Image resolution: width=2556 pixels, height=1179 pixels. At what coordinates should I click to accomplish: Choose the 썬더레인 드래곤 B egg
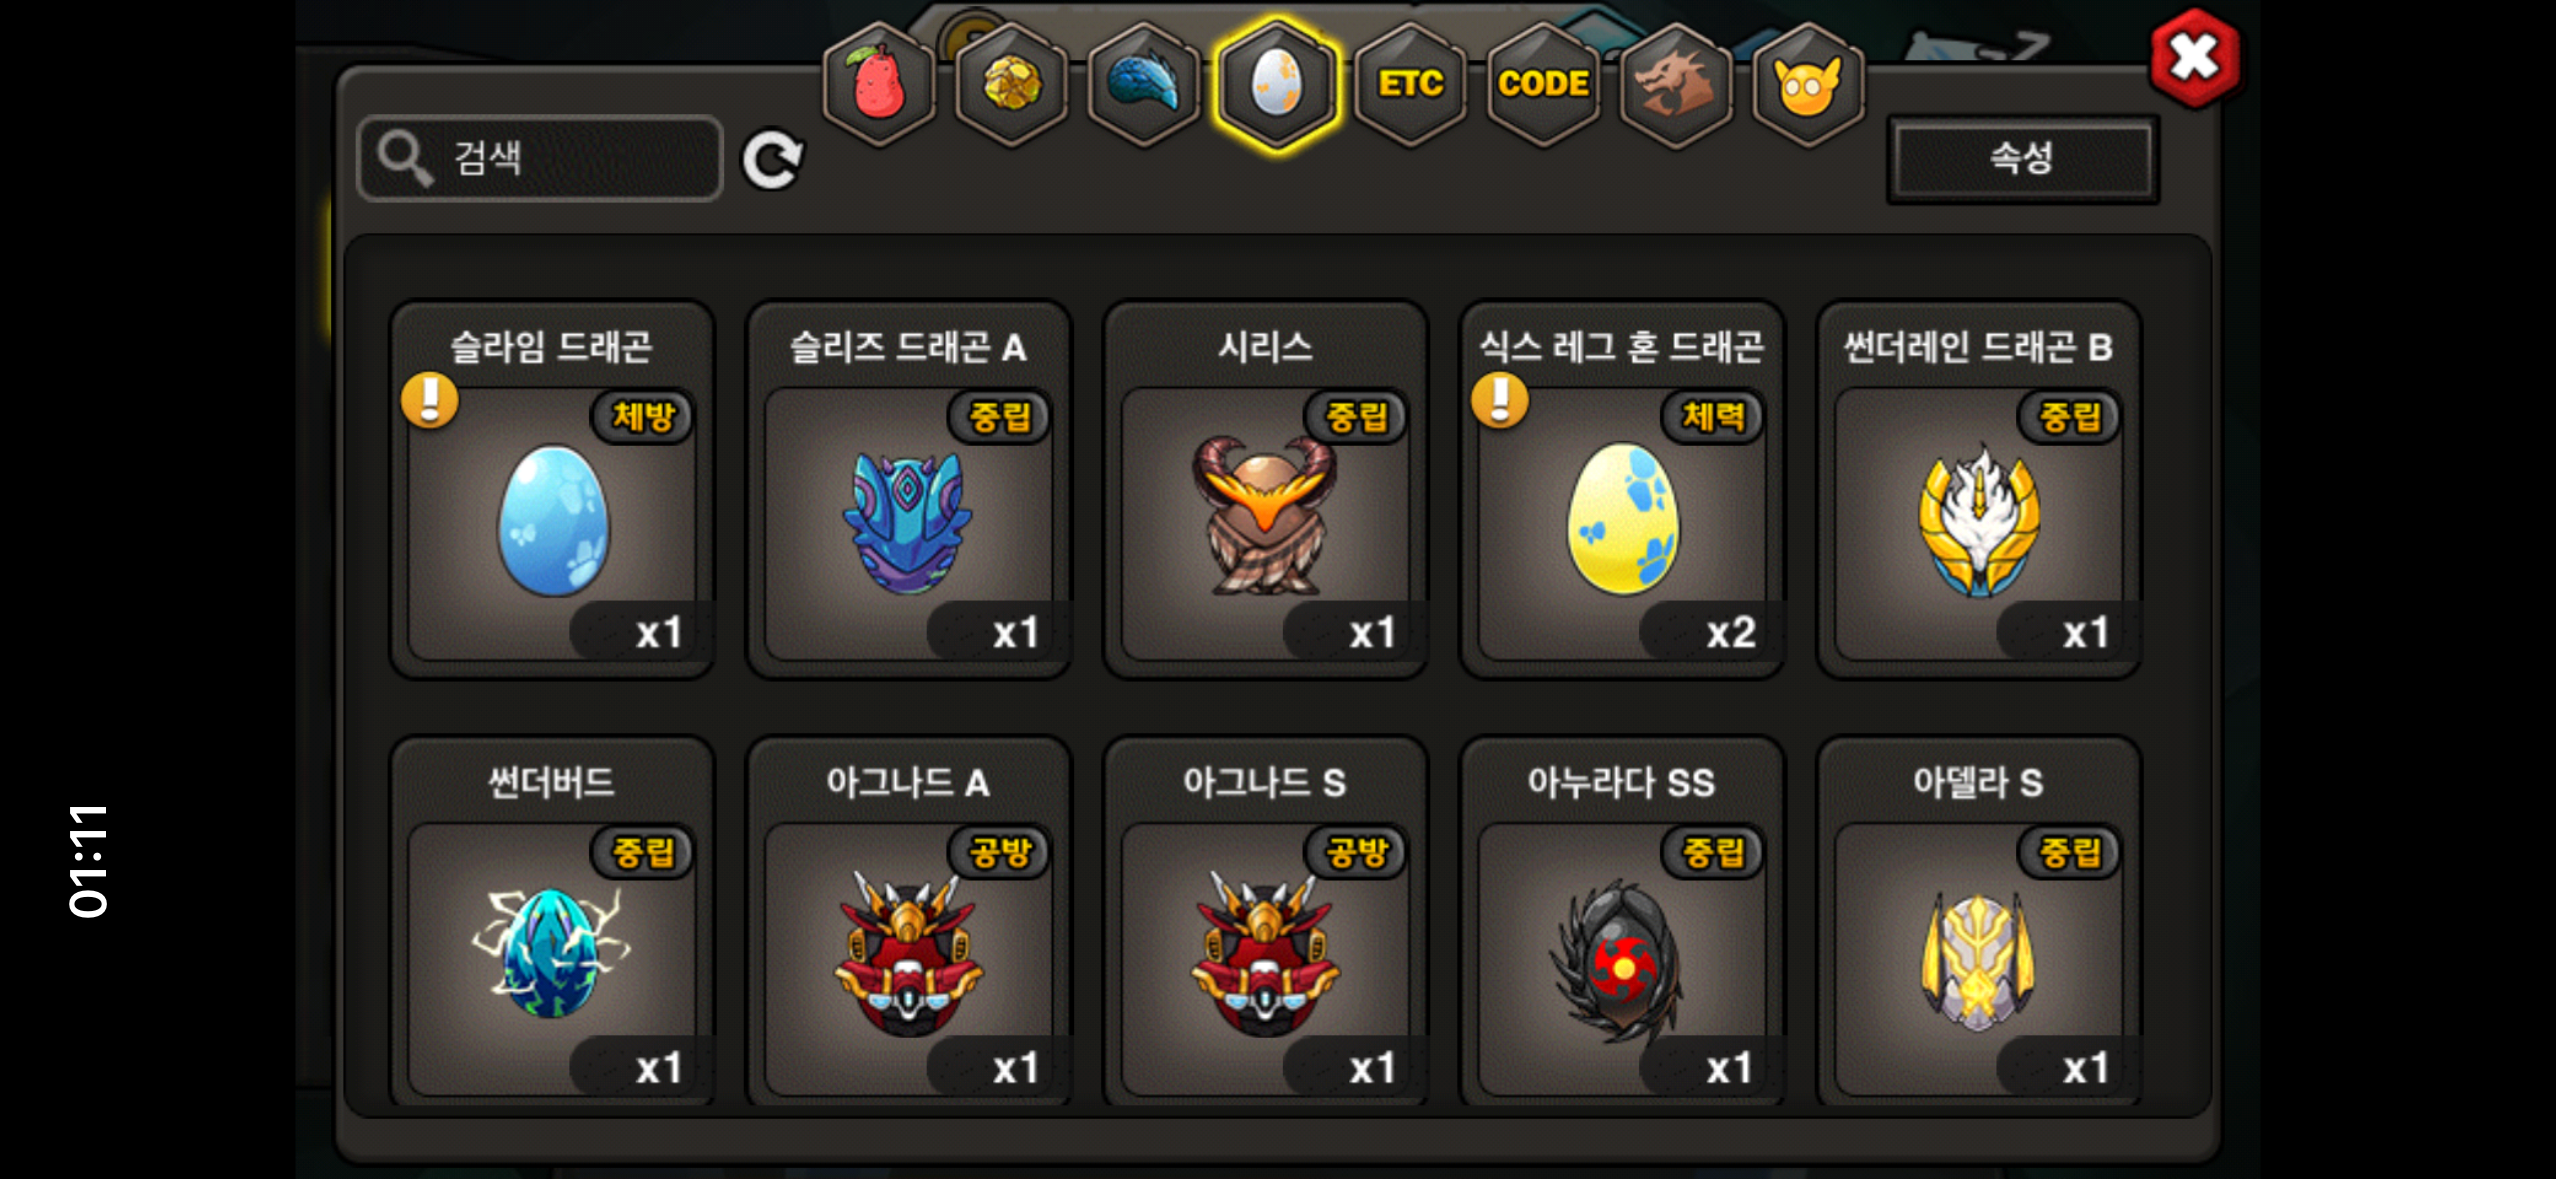click(1978, 490)
